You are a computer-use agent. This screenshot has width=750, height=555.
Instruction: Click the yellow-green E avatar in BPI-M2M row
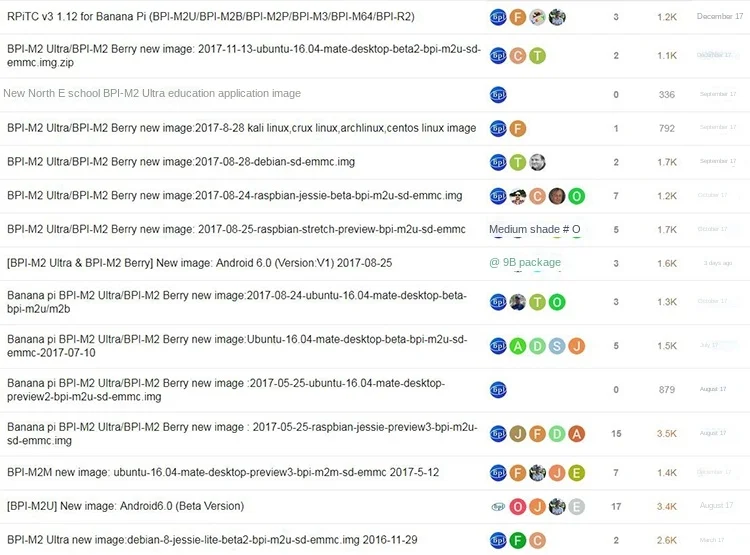[x=576, y=473]
